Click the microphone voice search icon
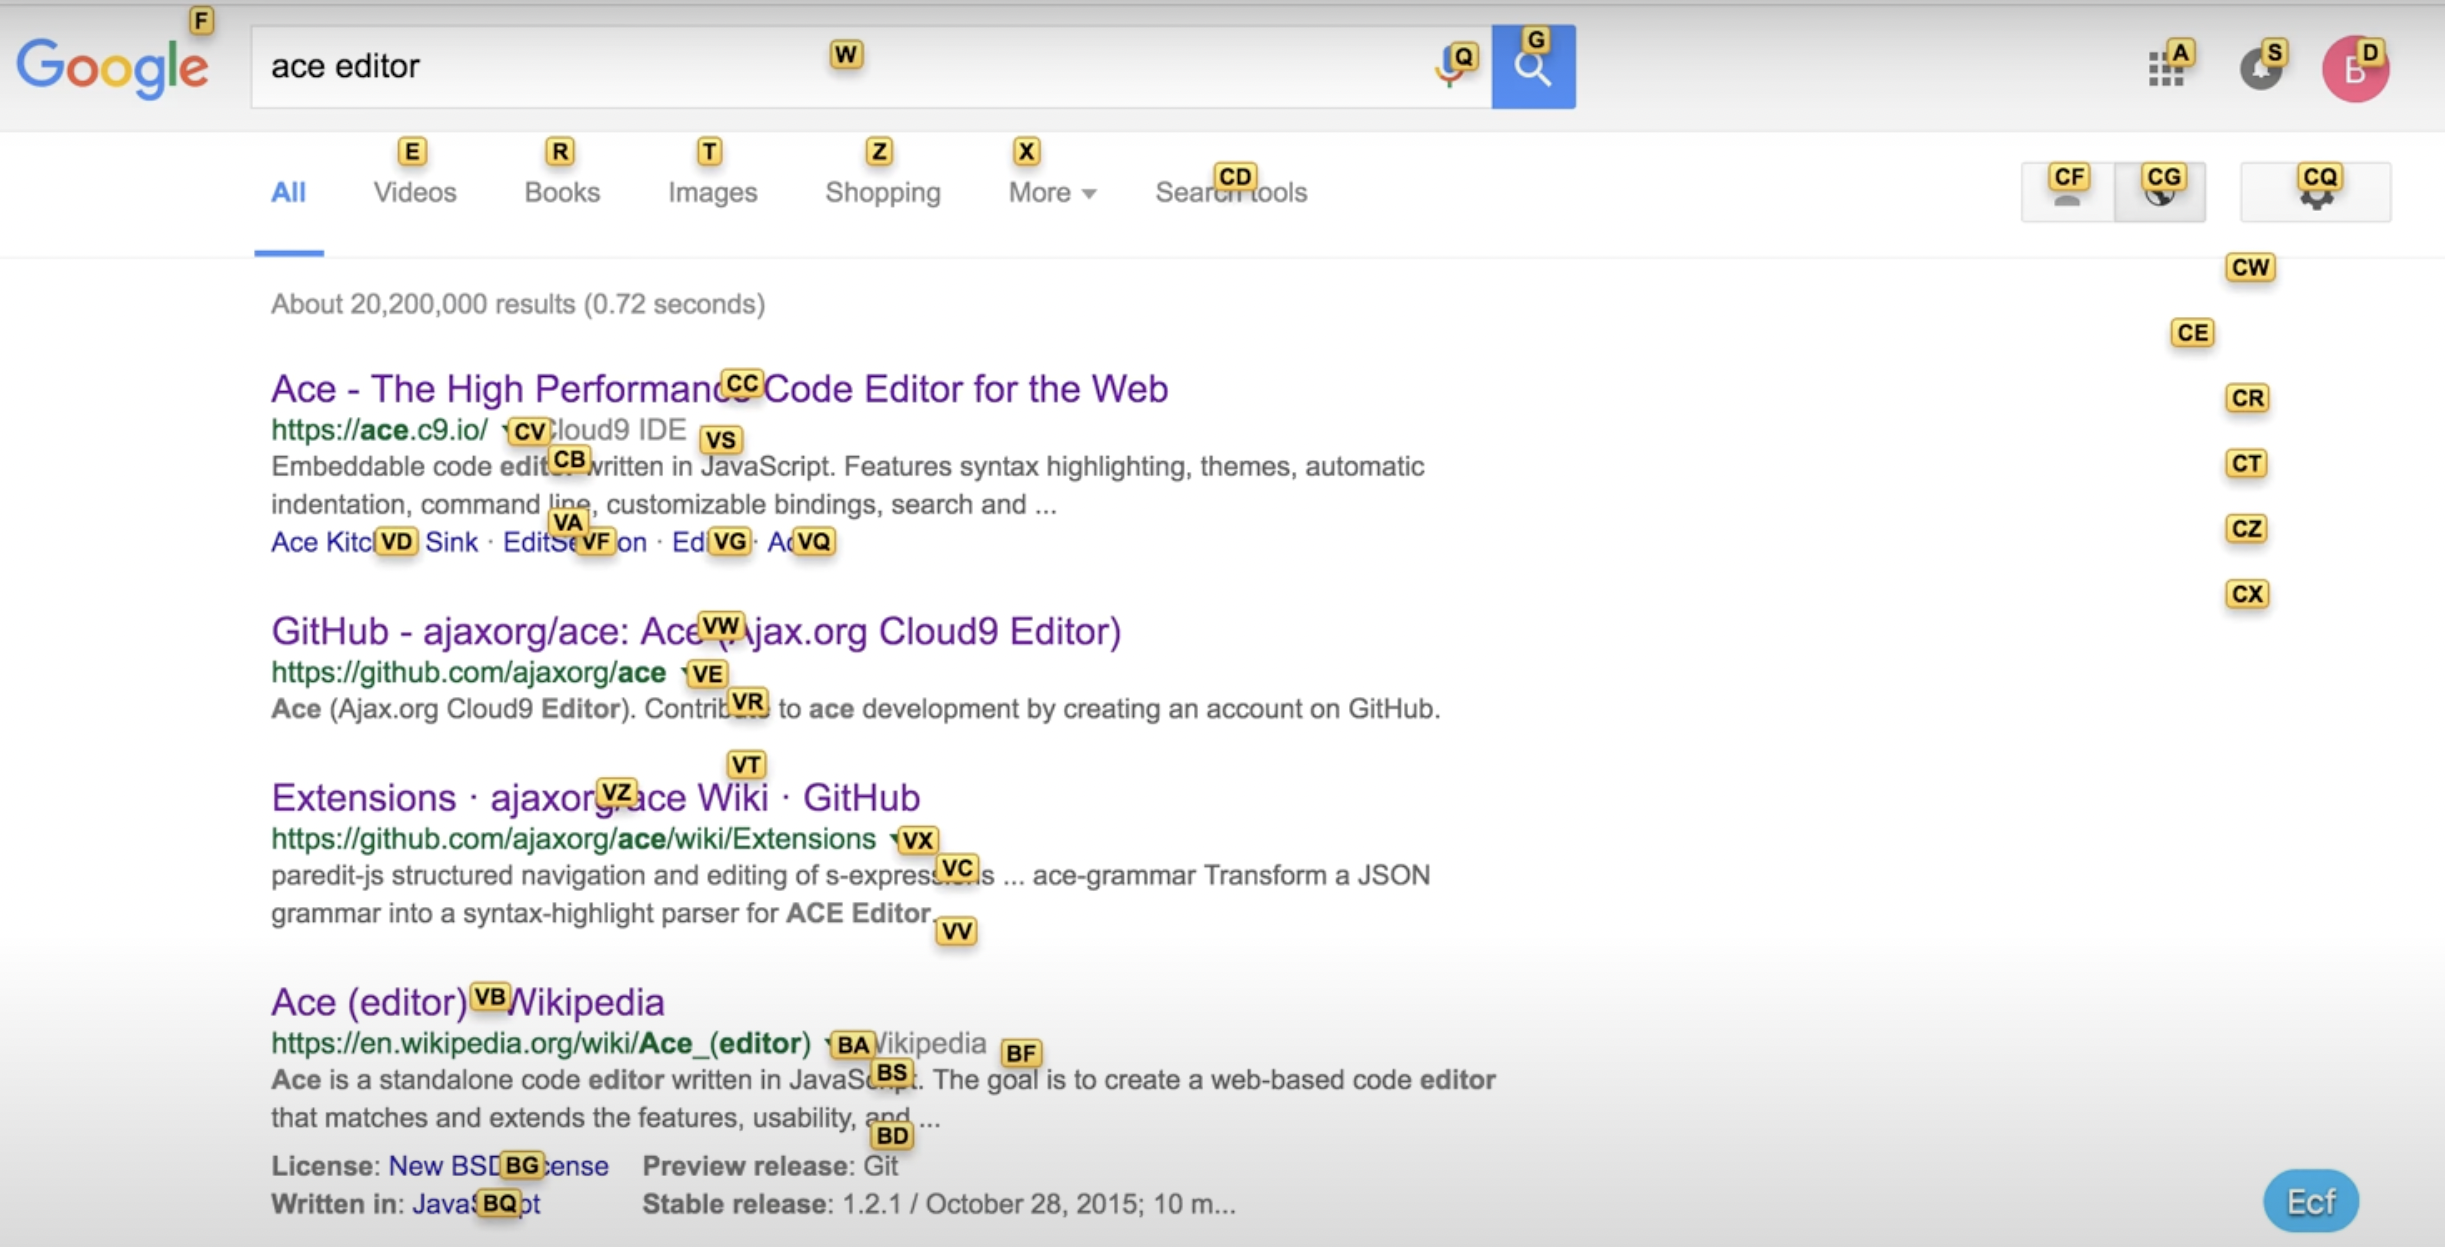 (1450, 68)
